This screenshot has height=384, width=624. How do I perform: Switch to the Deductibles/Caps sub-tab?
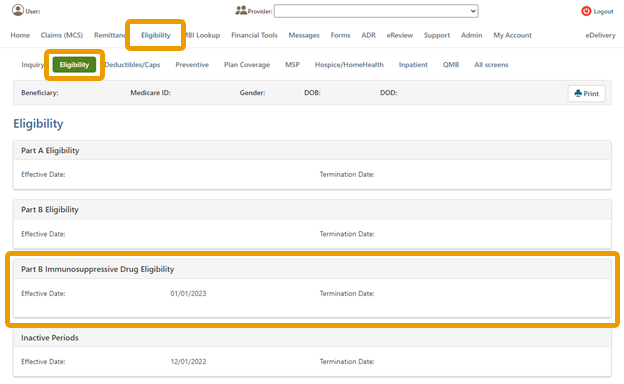tap(133, 64)
